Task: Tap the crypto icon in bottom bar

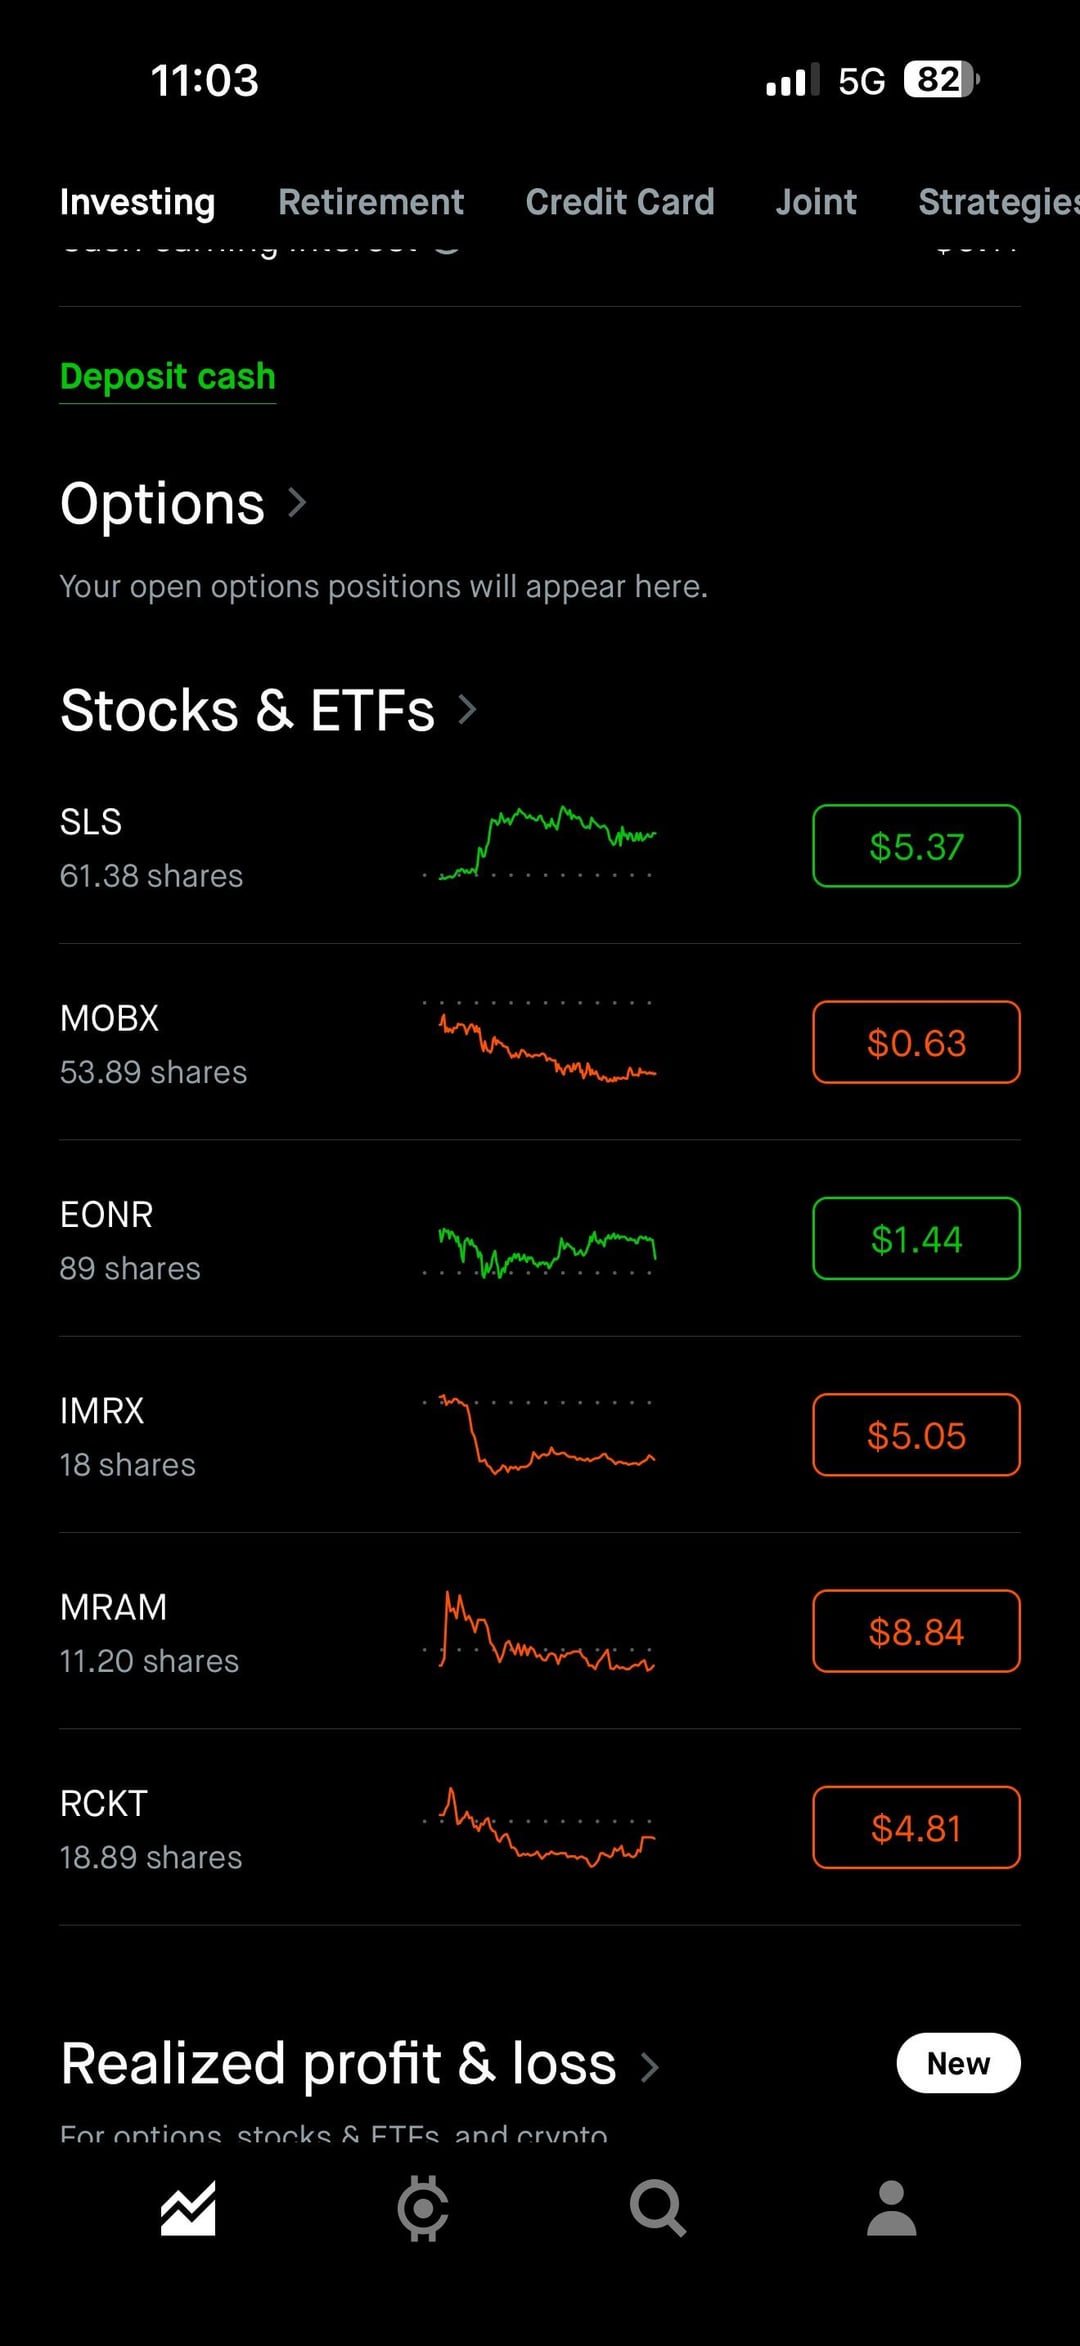Action: tap(422, 2208)
